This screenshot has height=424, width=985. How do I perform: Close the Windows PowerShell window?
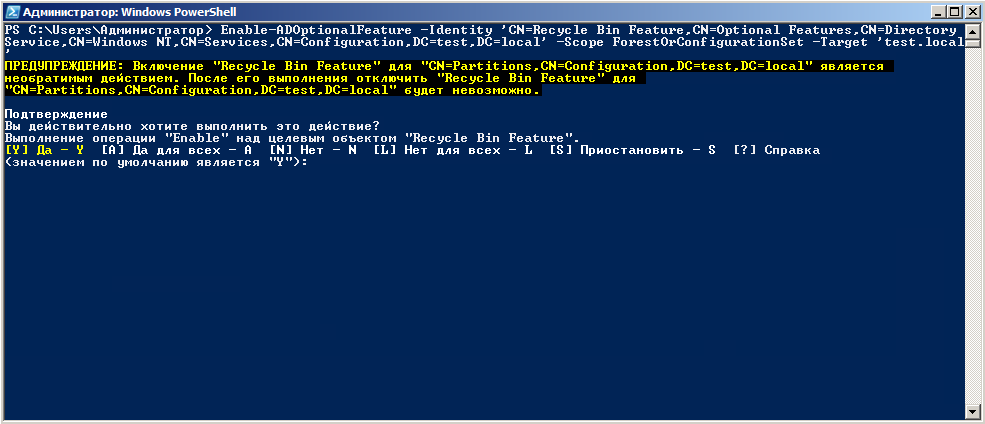click(970, 12)
